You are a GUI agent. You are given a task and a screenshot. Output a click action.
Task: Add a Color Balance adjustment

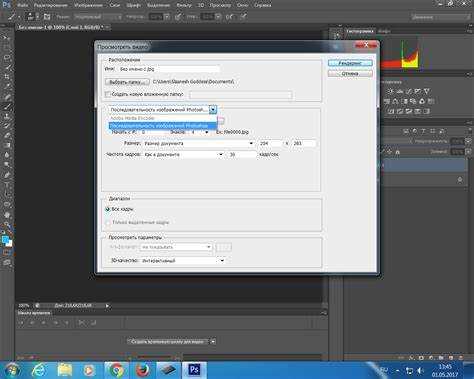[395, 101]
